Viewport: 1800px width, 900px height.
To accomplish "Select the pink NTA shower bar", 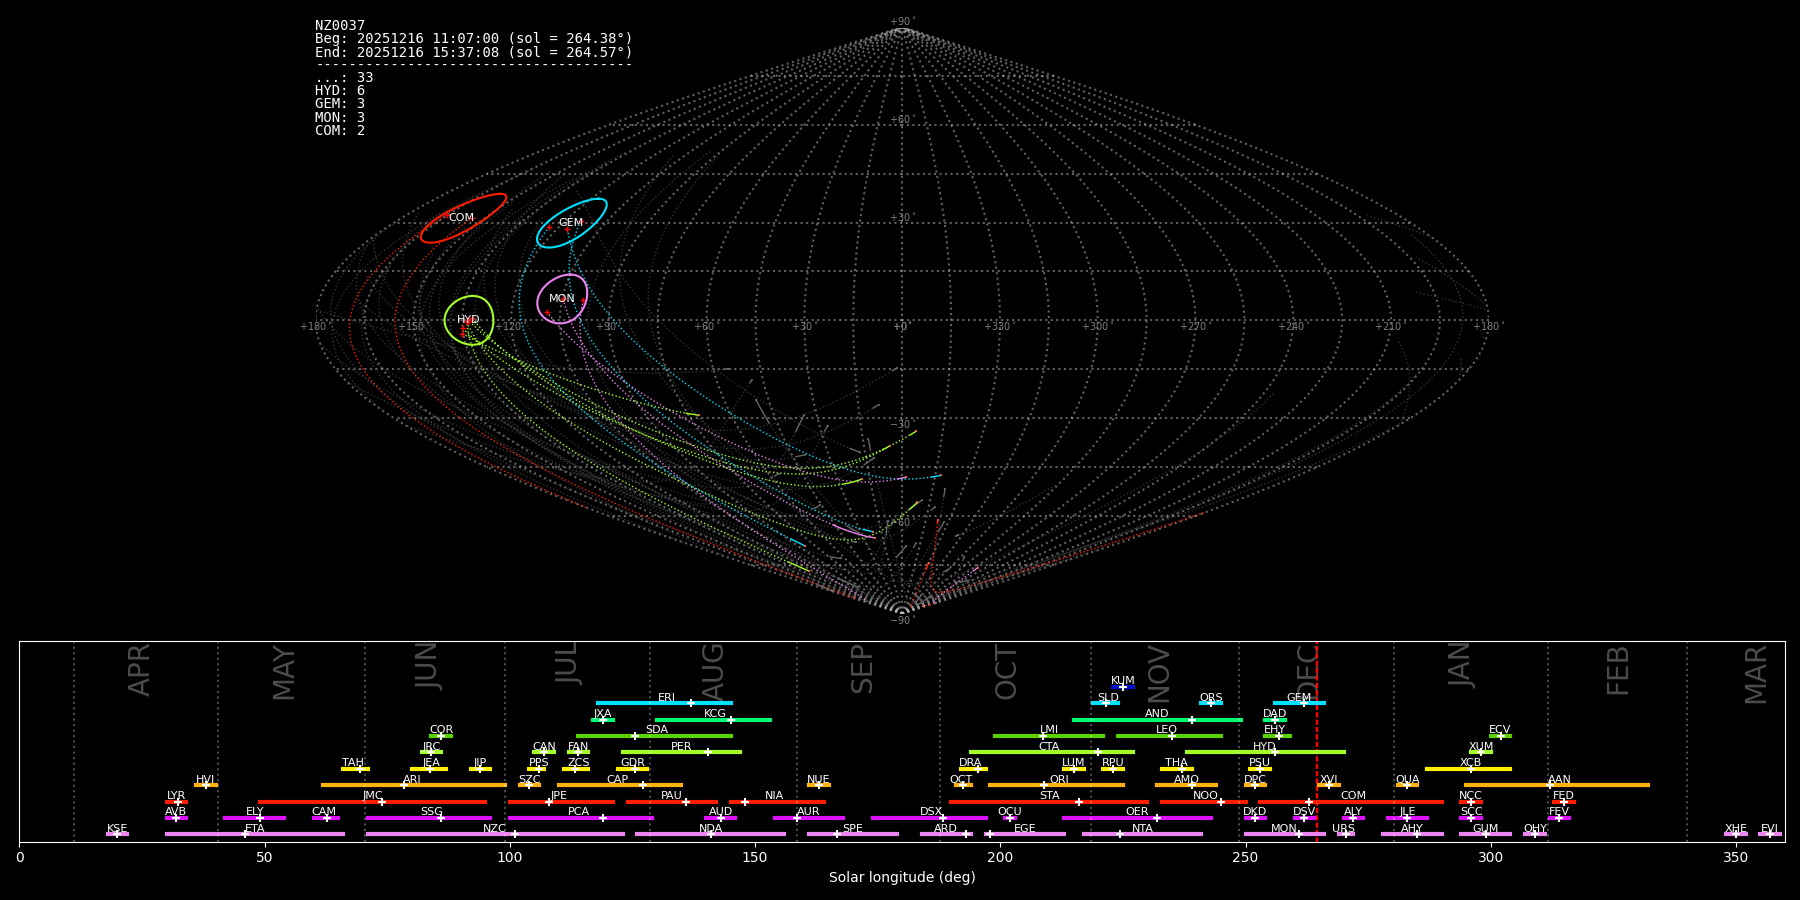I will [1142, 834].
